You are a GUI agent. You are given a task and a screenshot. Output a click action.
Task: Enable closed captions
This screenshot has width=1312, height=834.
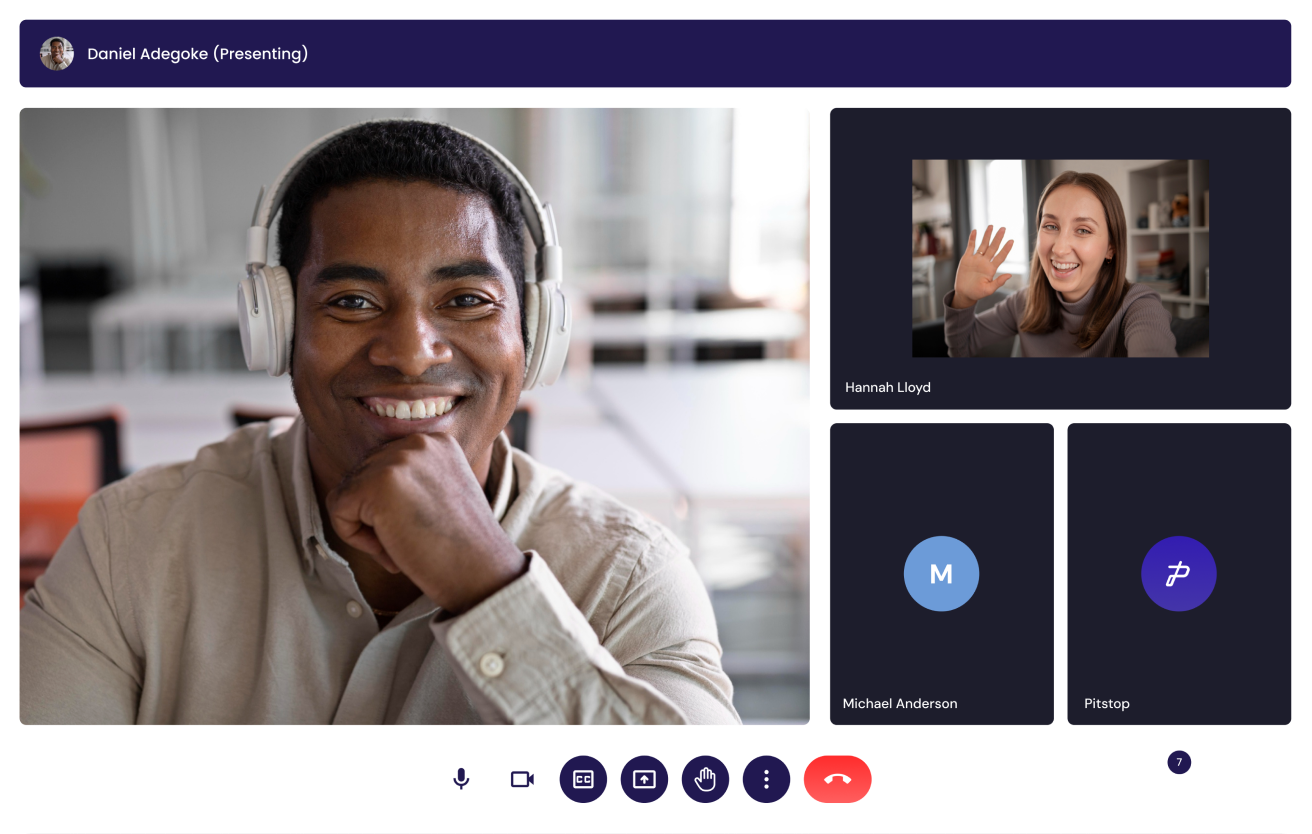tap(583, 779)
